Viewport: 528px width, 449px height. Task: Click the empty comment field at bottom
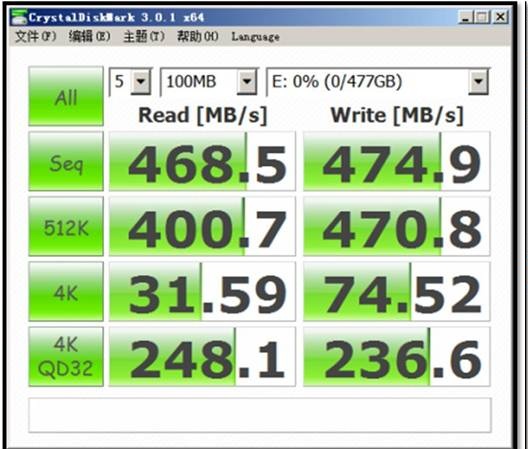point(260,415)
